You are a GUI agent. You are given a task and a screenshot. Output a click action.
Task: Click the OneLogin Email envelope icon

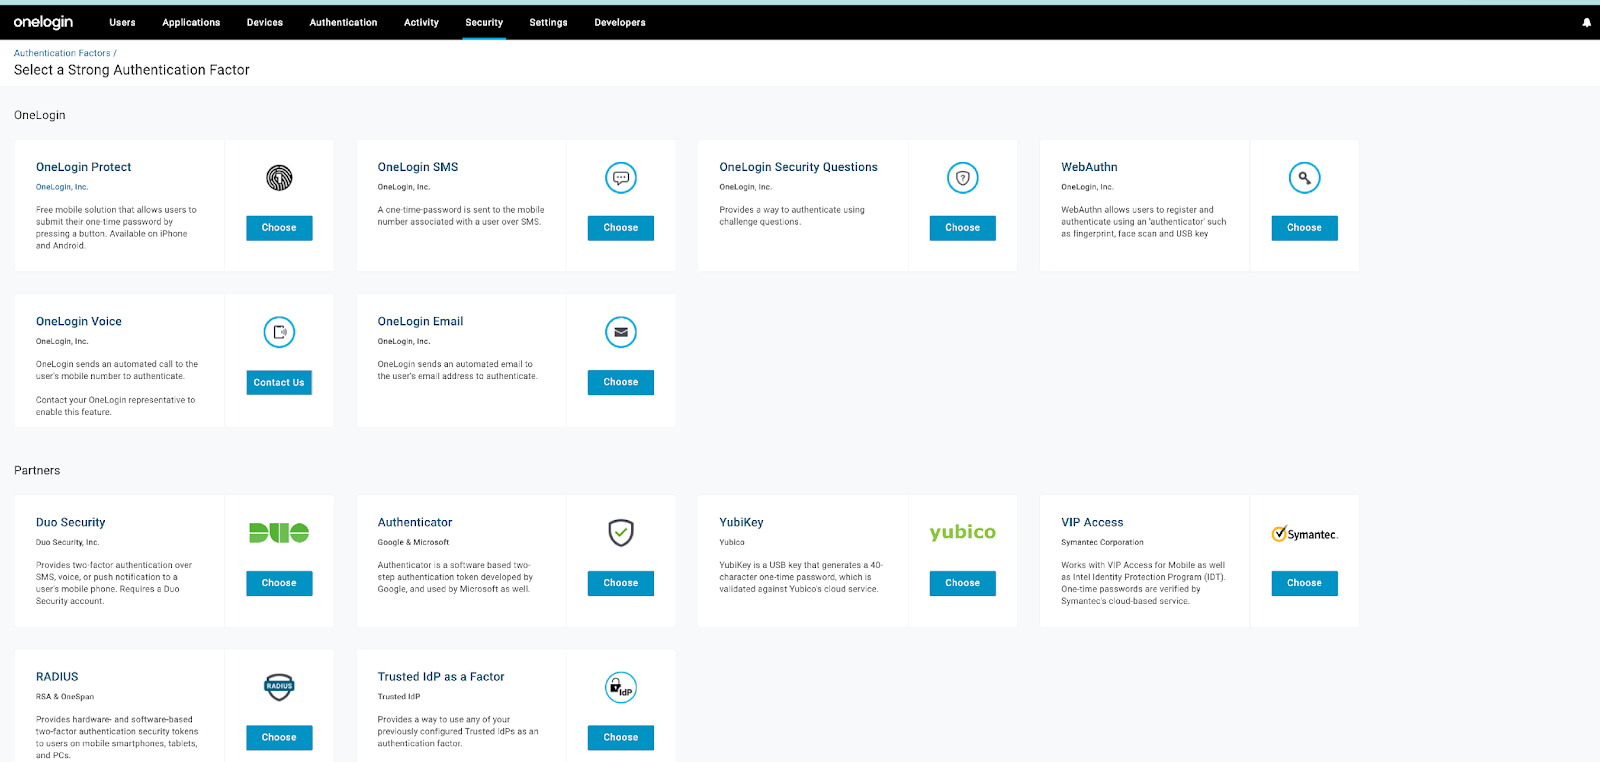[621, 332]
